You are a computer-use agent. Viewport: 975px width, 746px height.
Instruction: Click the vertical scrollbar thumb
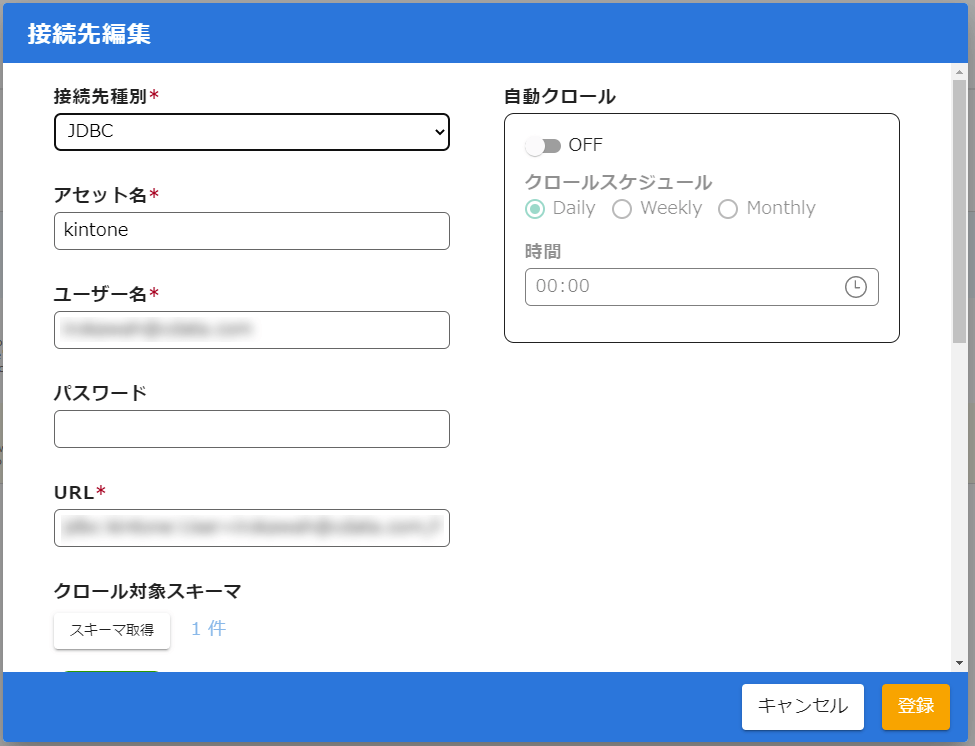pos(960,210)
